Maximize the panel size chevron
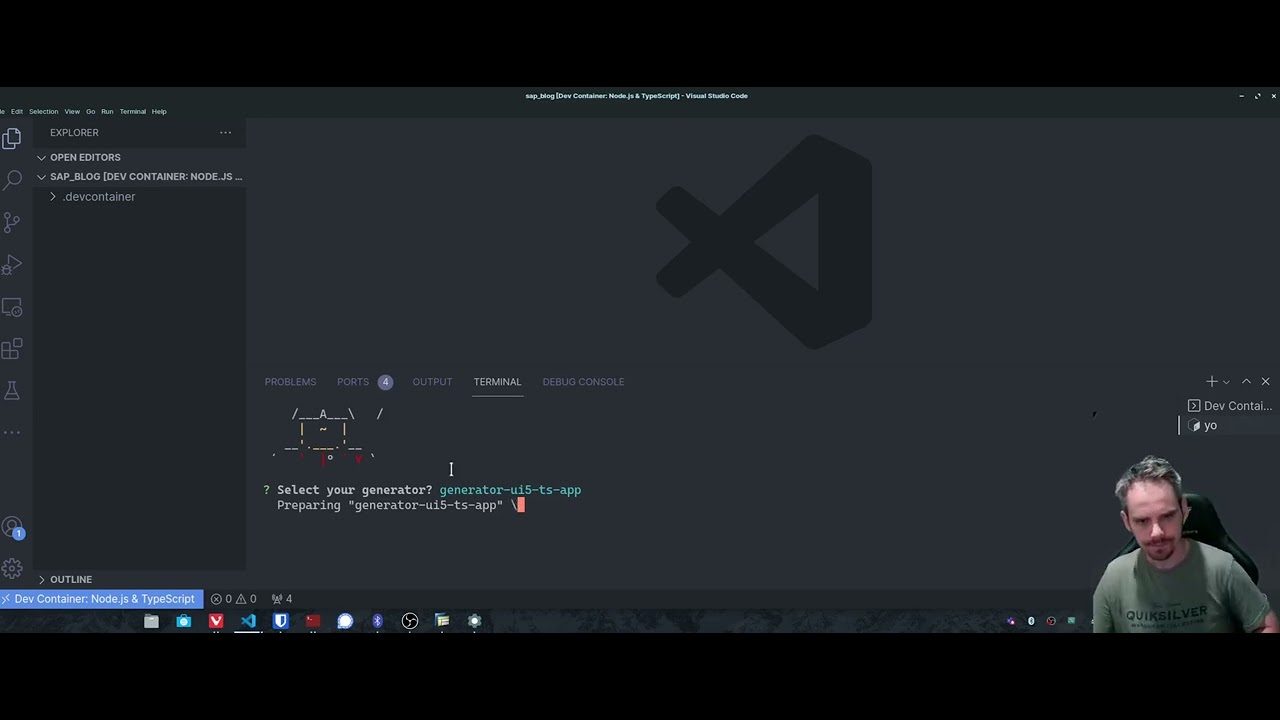Screen dimensions: 1280x720 [1246, 381]
